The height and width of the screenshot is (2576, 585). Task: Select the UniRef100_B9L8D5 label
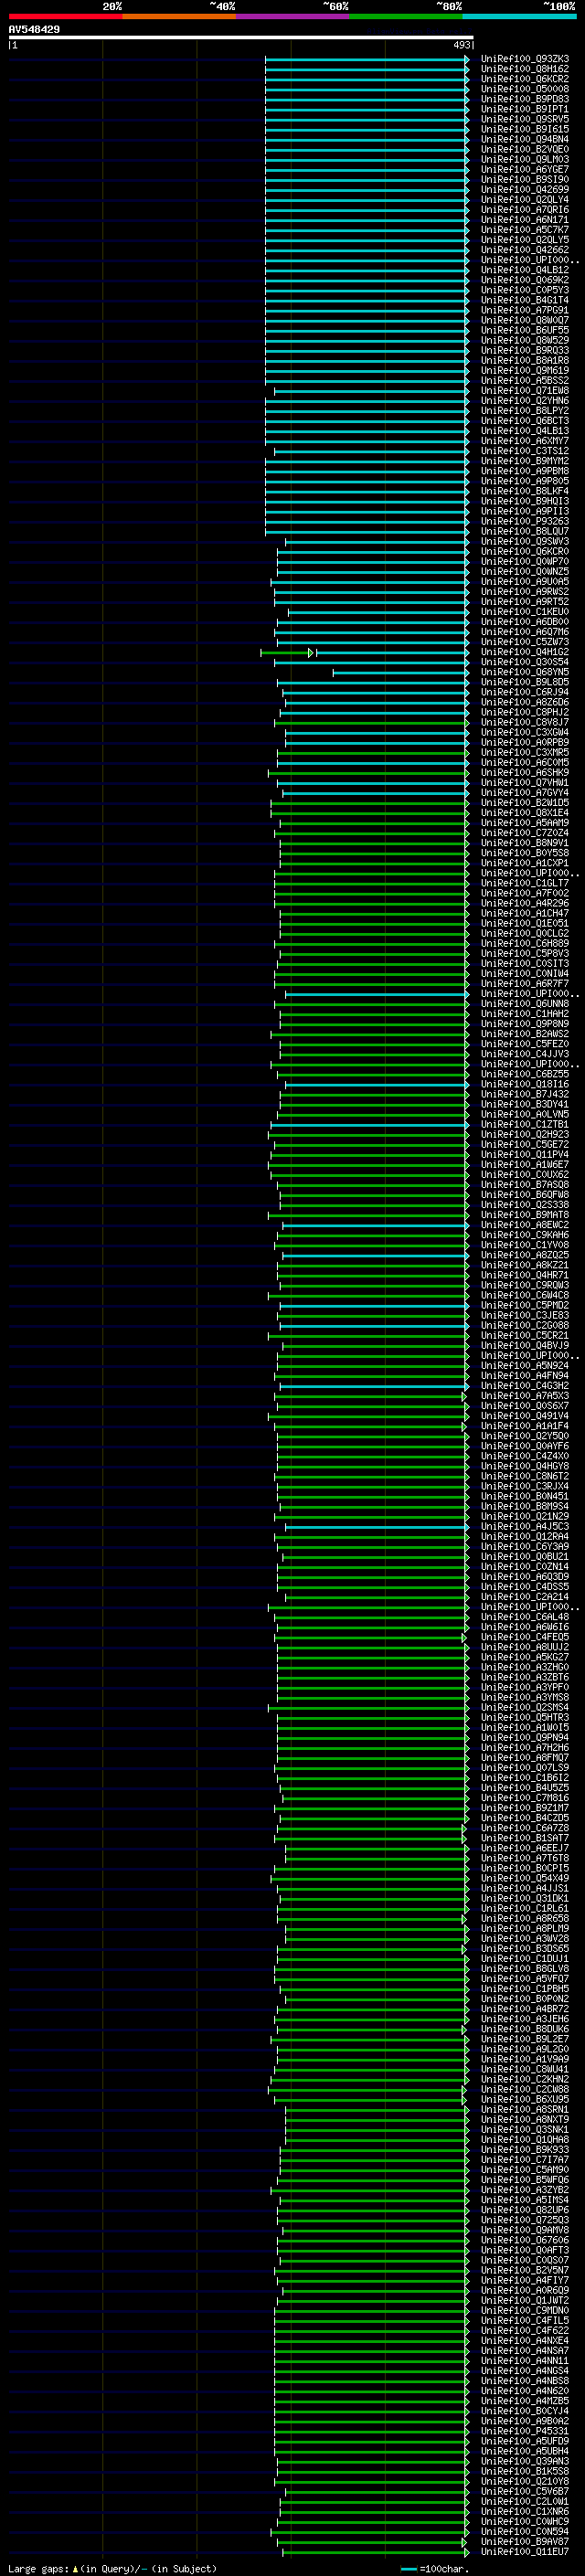point(525,683)
